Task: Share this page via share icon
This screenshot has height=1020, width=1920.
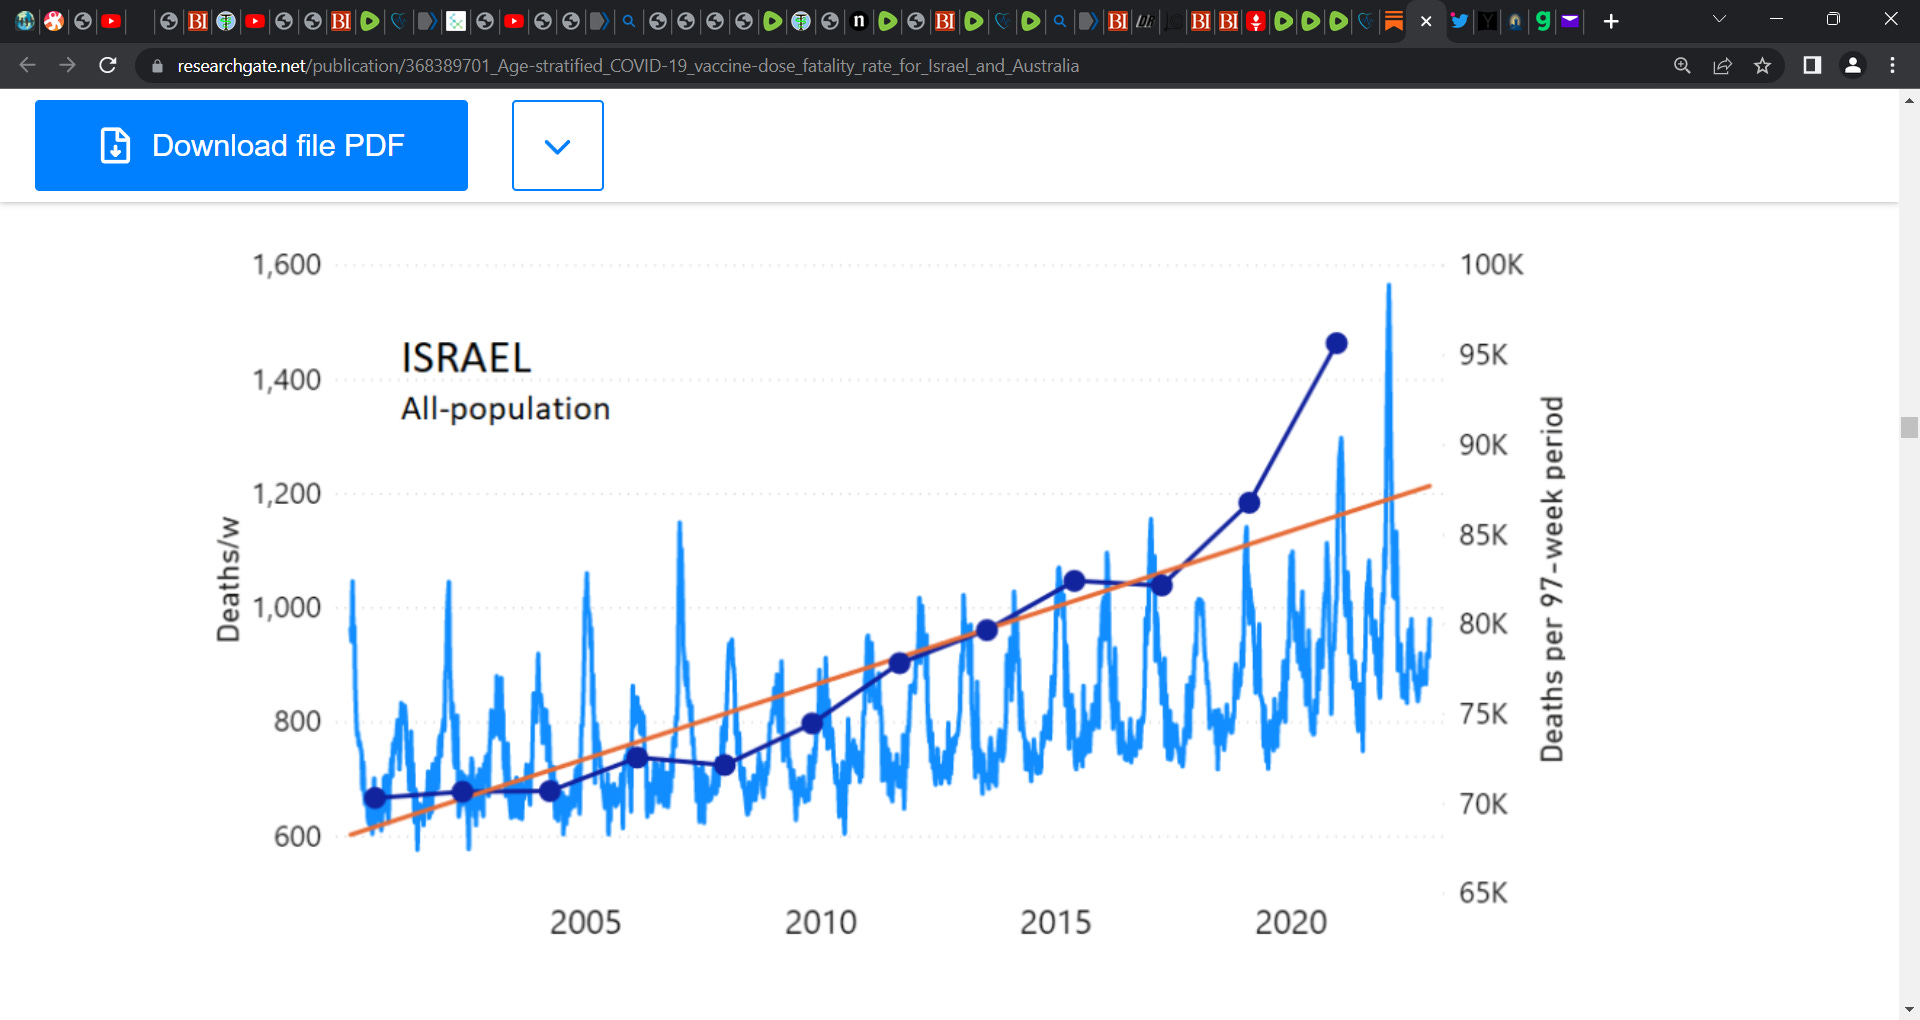Action: click(x=1722, y=65)
